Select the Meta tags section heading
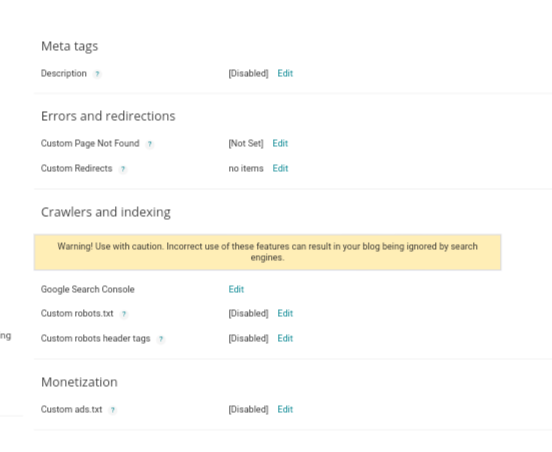This screenshot has height=452, width=552. (69, 46)
